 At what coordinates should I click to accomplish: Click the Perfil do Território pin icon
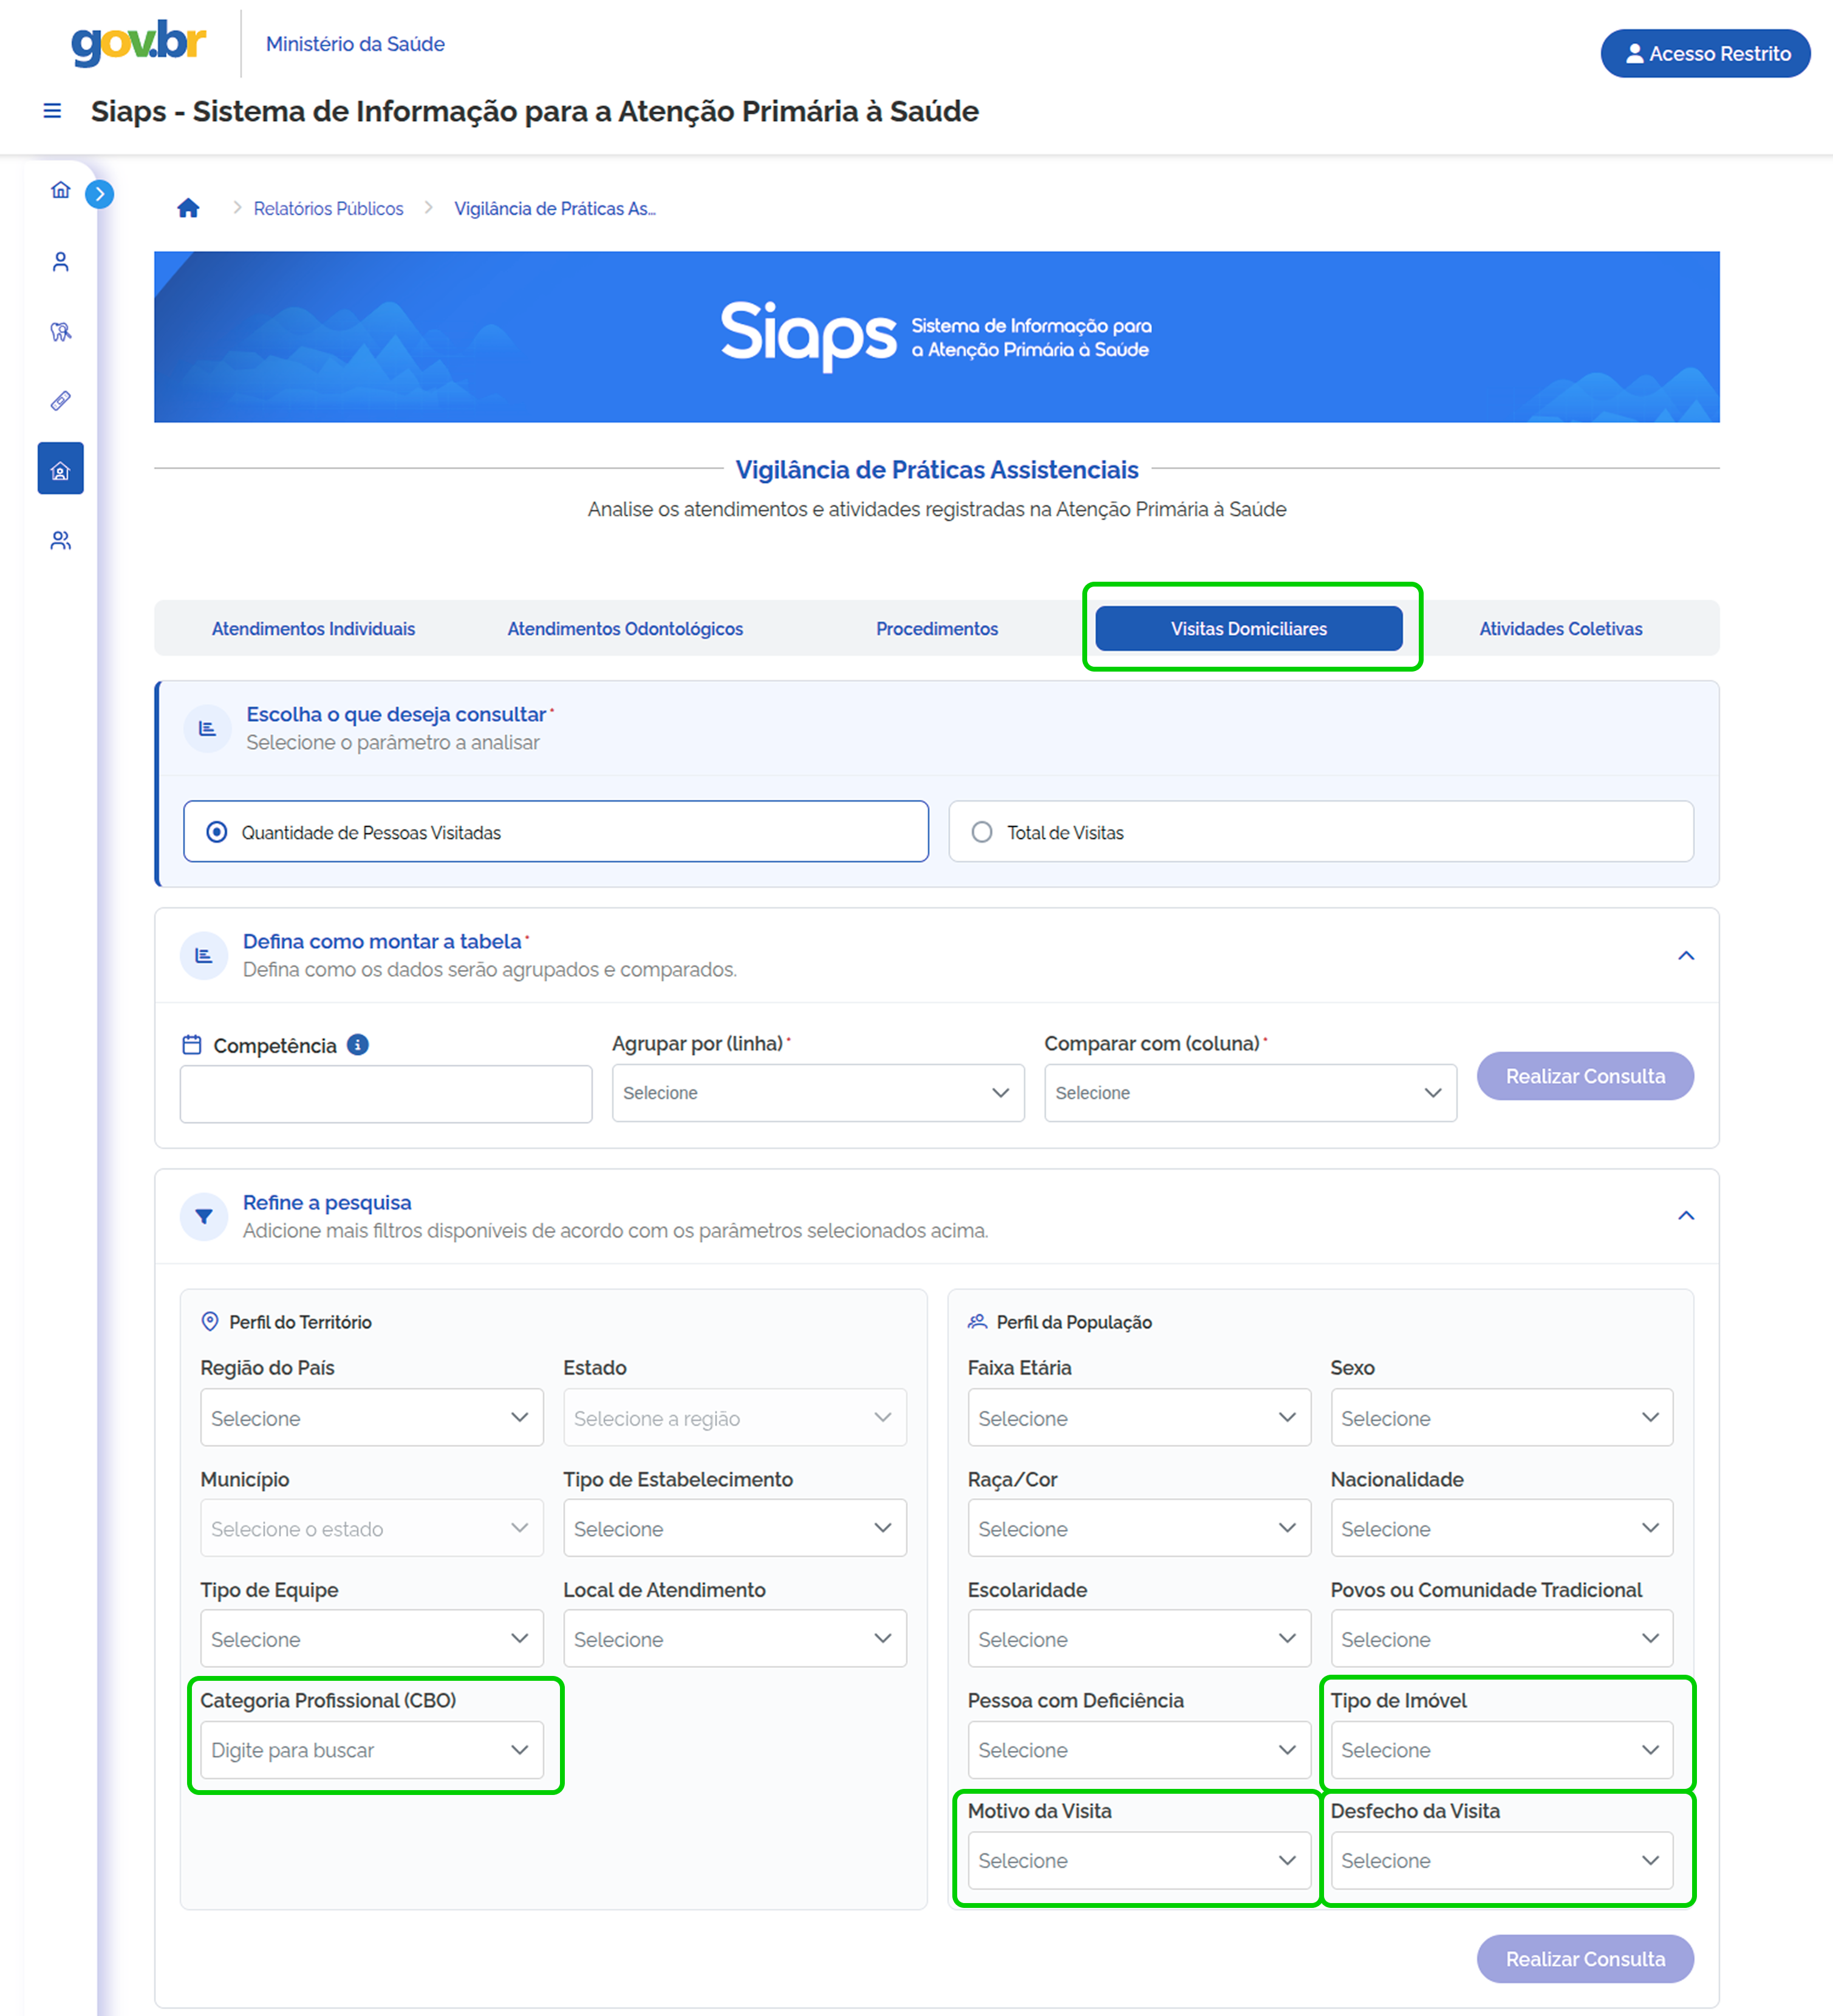pos(210,1322)
